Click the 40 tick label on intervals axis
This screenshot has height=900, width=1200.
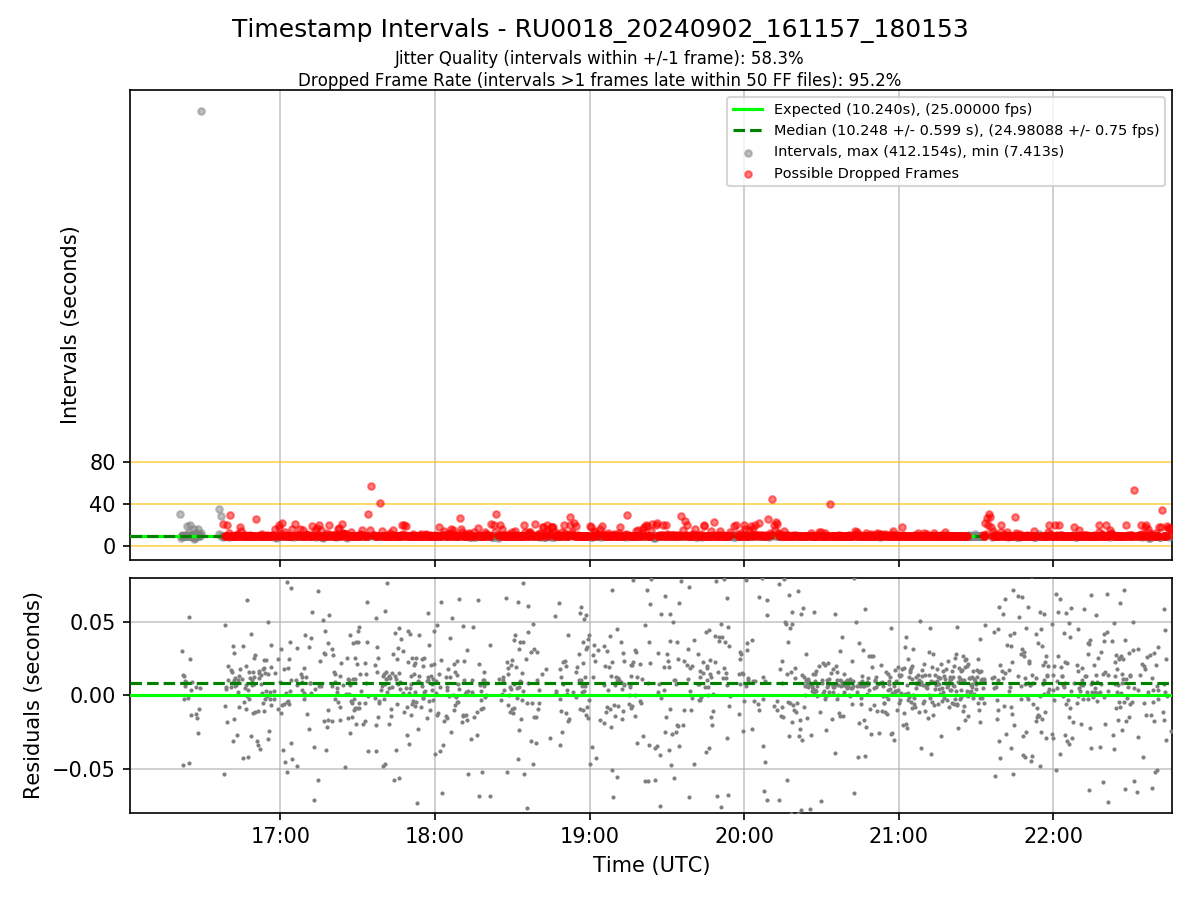pyautogui.click(x=105, y=504)
